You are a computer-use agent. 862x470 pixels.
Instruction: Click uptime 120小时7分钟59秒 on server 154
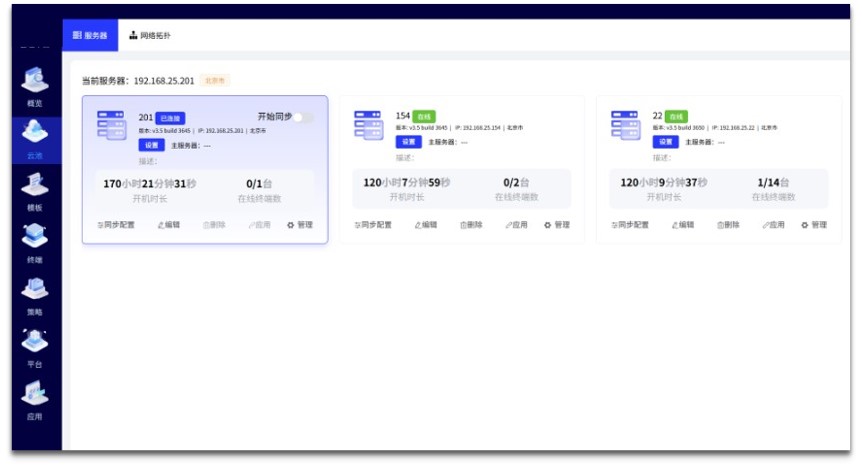(x=407, y=183)
